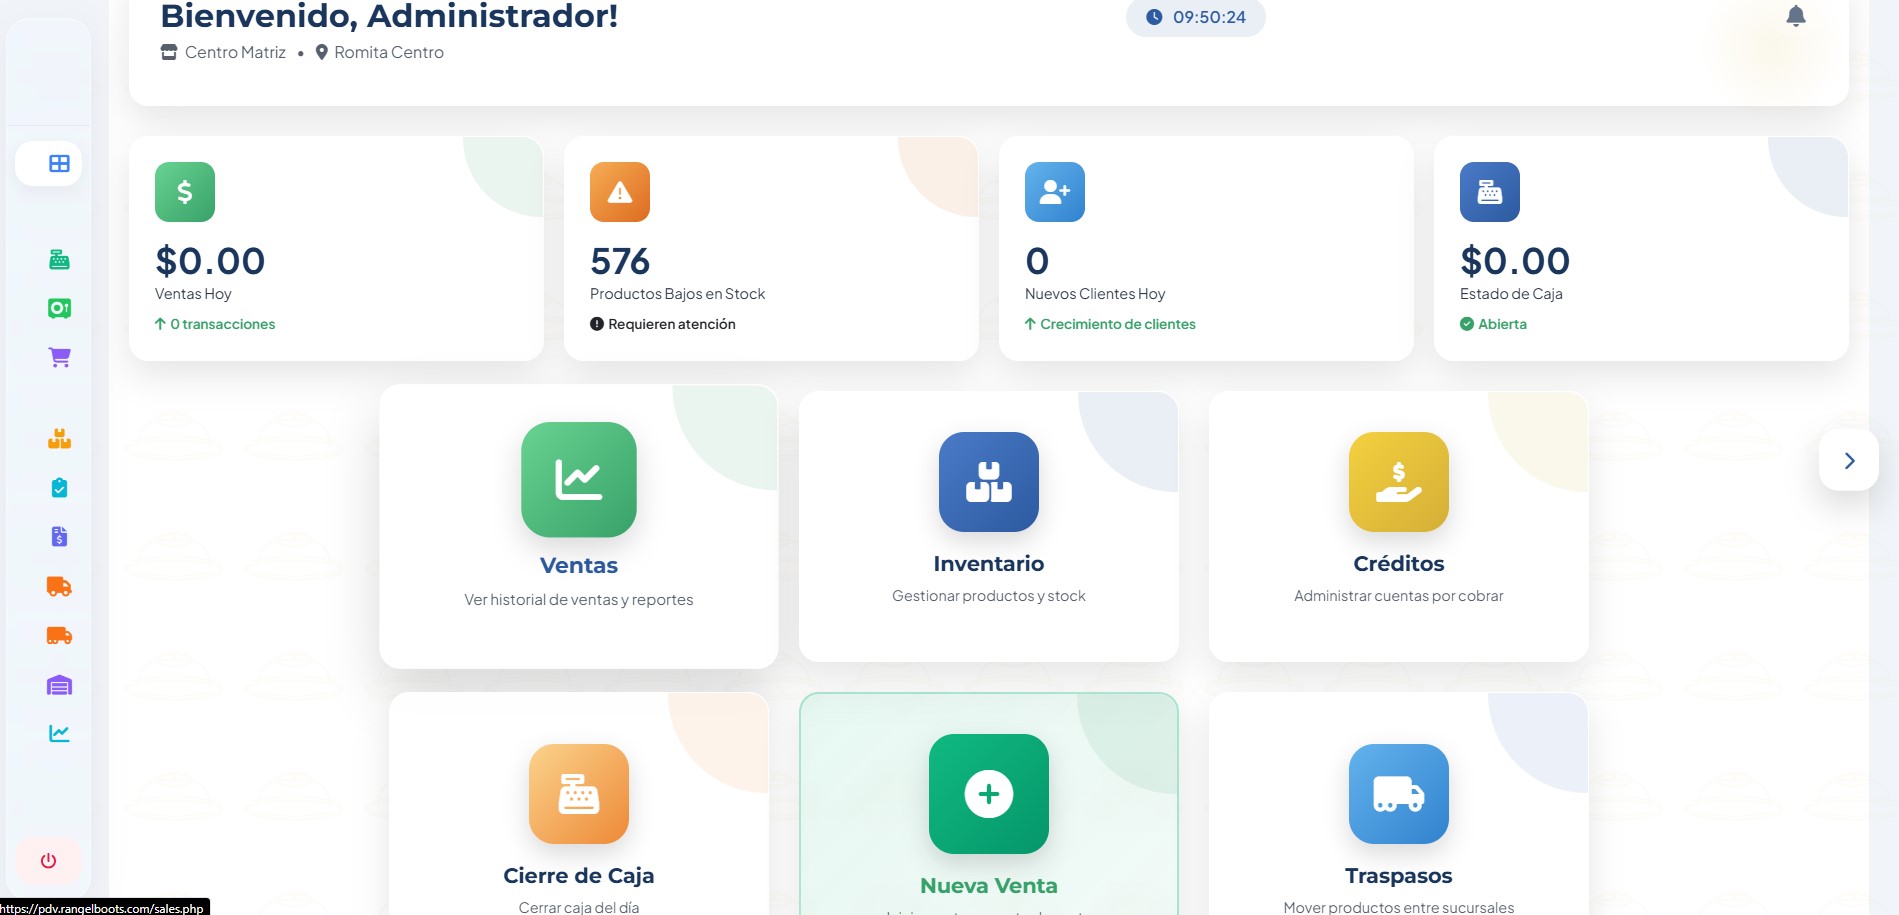
Task: Click the teal clipboard check sidebar icon
Action: point(59,488)
